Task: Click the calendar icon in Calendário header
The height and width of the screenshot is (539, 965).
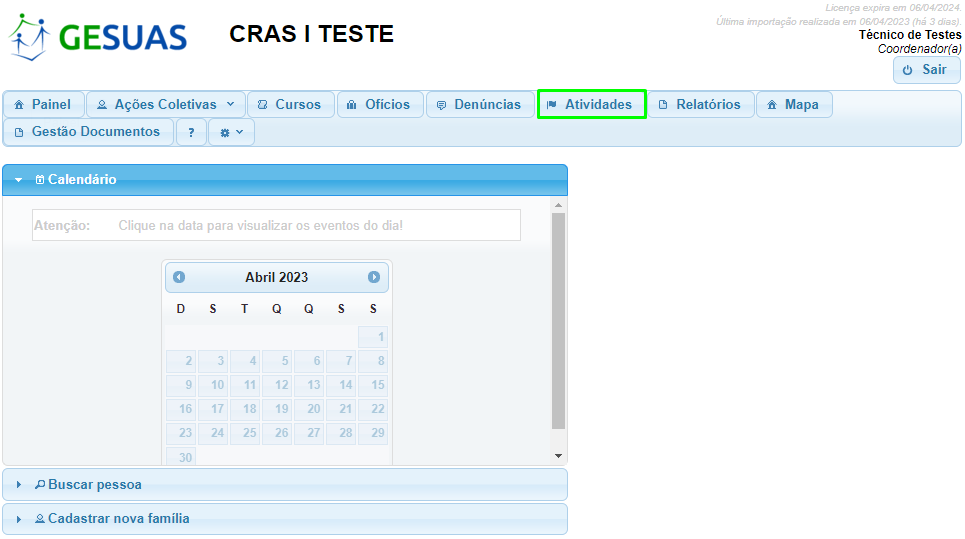Action: (x=40, y=180)
